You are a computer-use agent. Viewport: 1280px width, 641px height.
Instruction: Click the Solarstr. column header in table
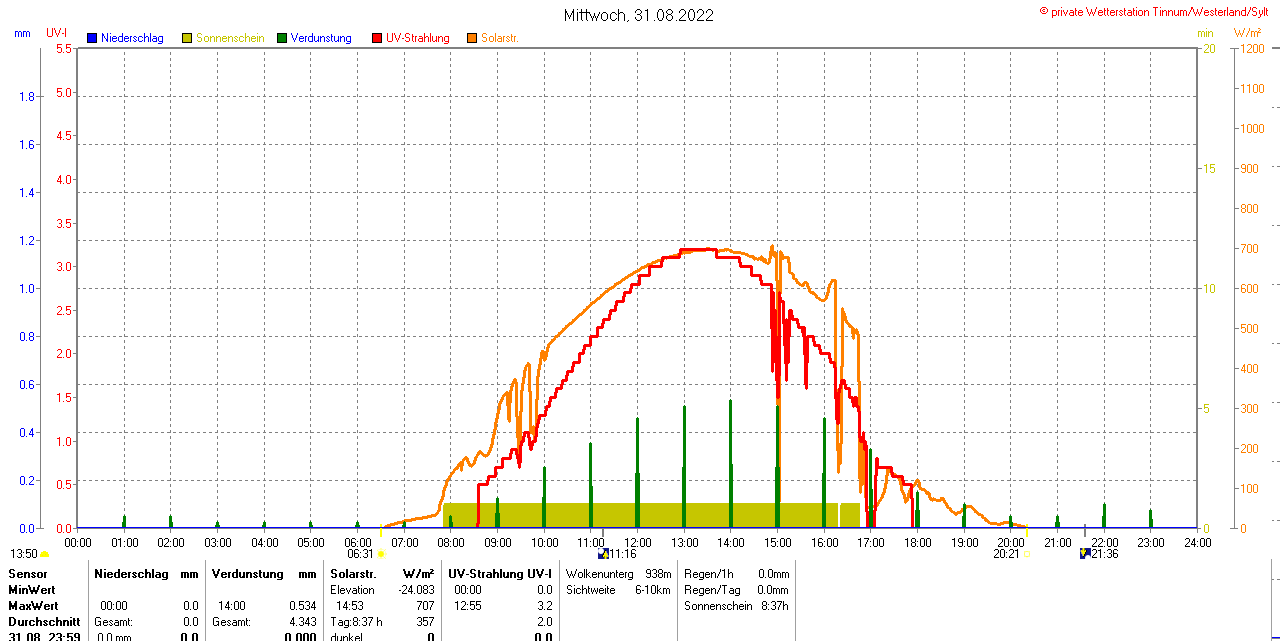353,574
